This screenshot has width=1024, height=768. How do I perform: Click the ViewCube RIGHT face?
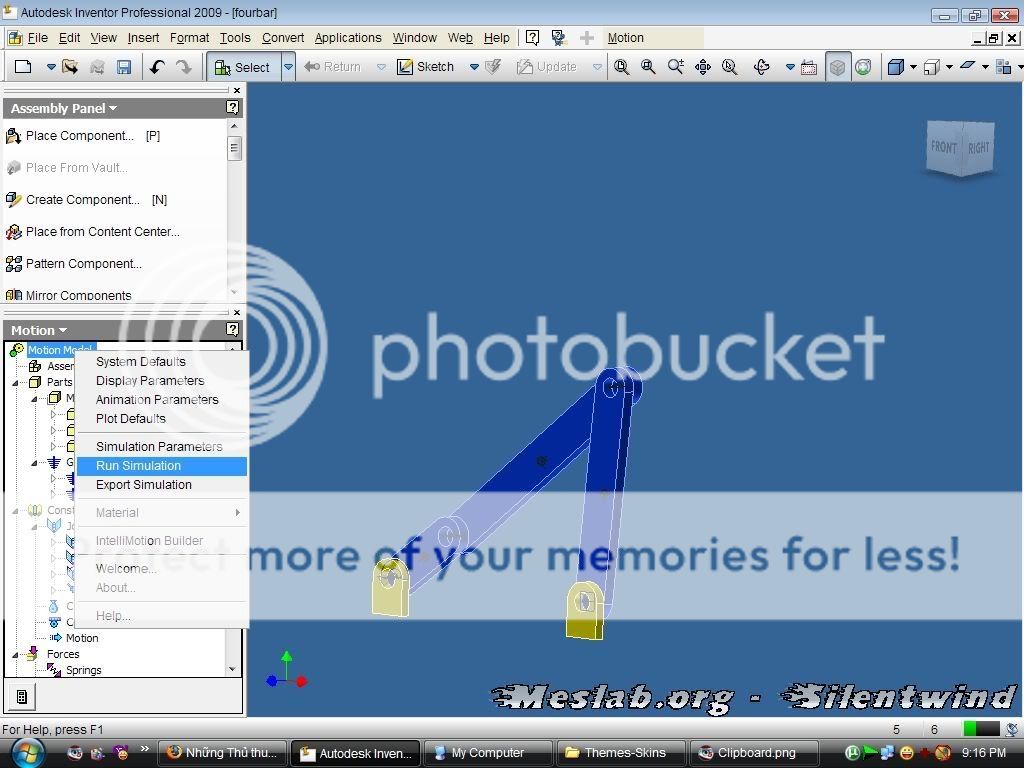tap(978, 148)
